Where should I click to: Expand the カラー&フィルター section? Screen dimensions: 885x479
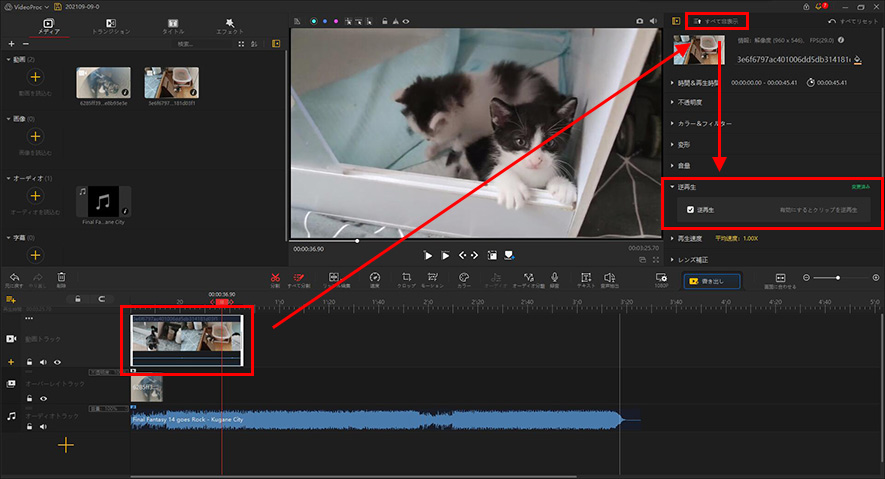704,123
